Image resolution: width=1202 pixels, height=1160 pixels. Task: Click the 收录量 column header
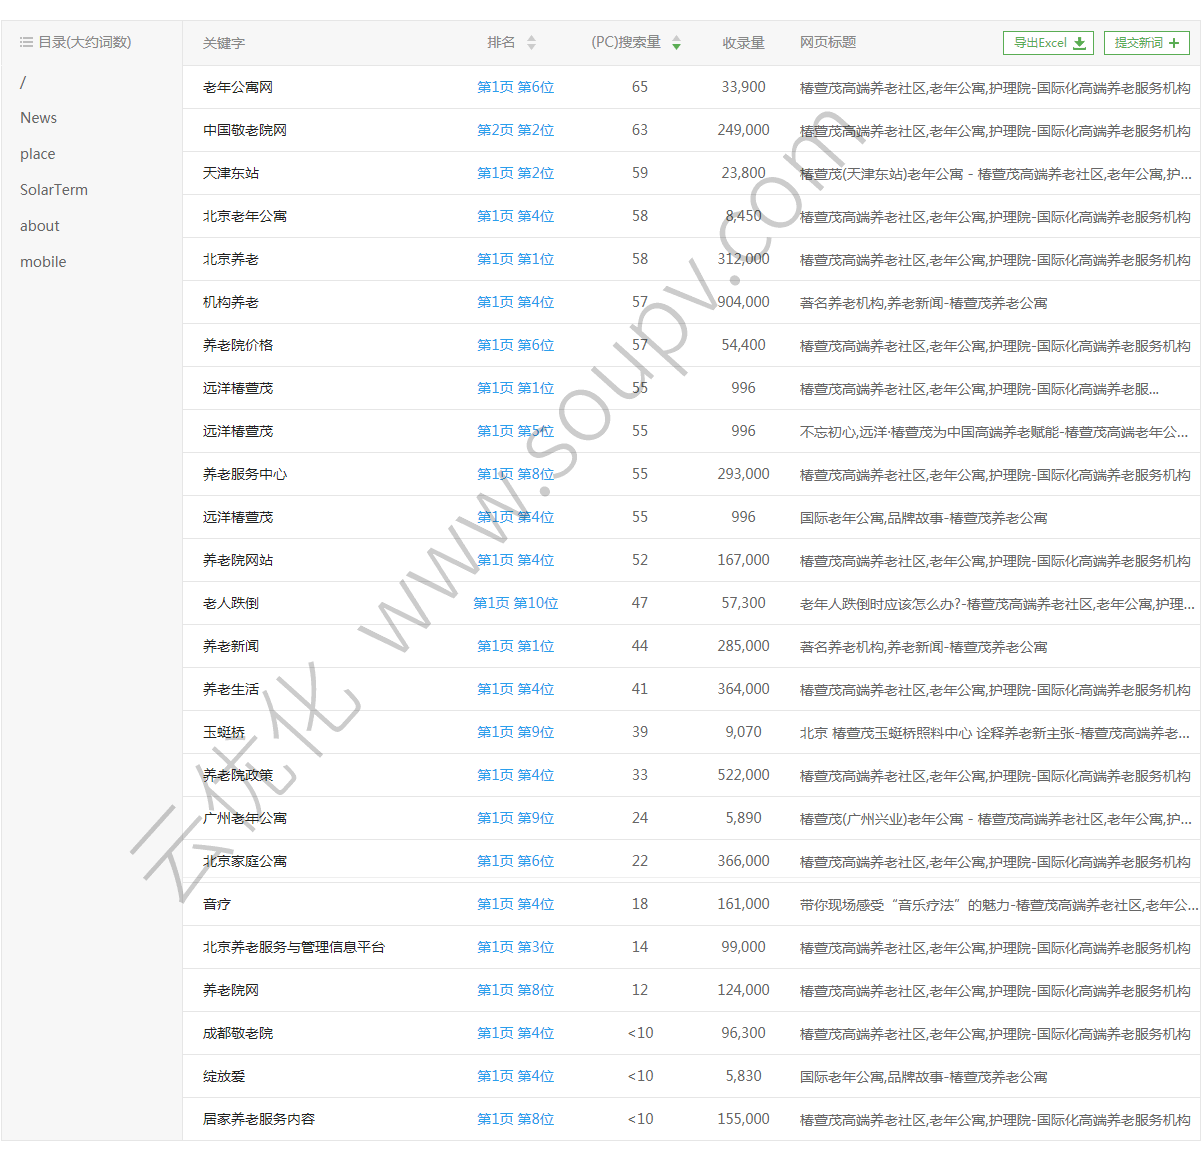click(743, 43)
